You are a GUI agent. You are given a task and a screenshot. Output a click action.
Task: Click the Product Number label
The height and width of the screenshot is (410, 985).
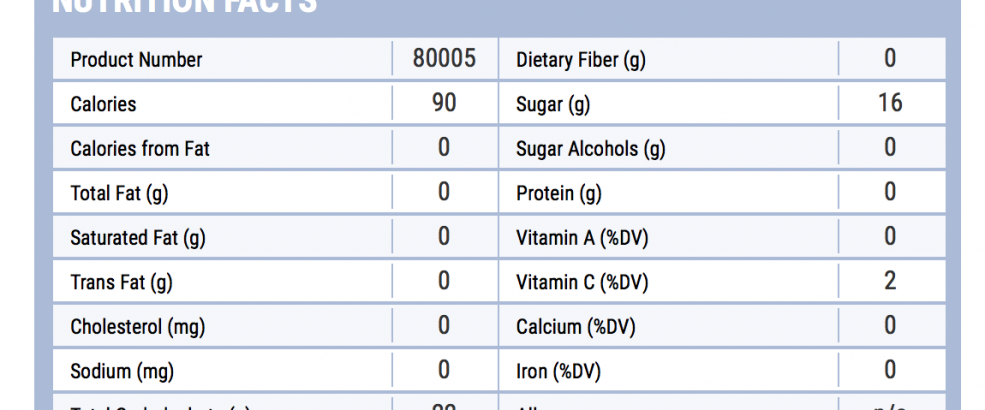coord(136,60)
